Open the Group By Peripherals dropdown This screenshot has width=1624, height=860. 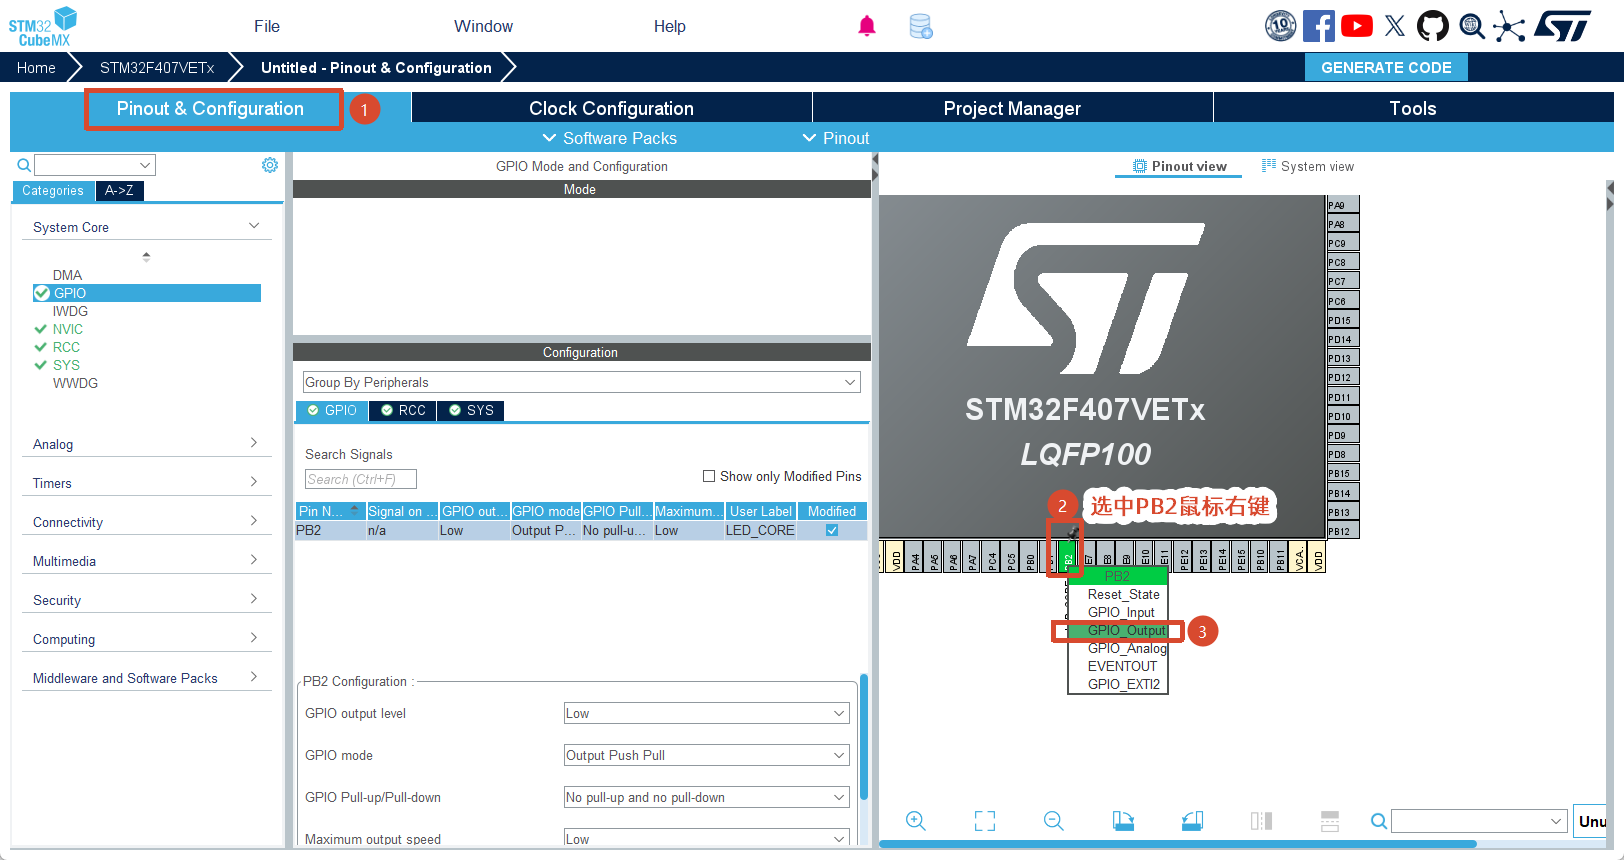pyautogui.click(x=581, y=382)
